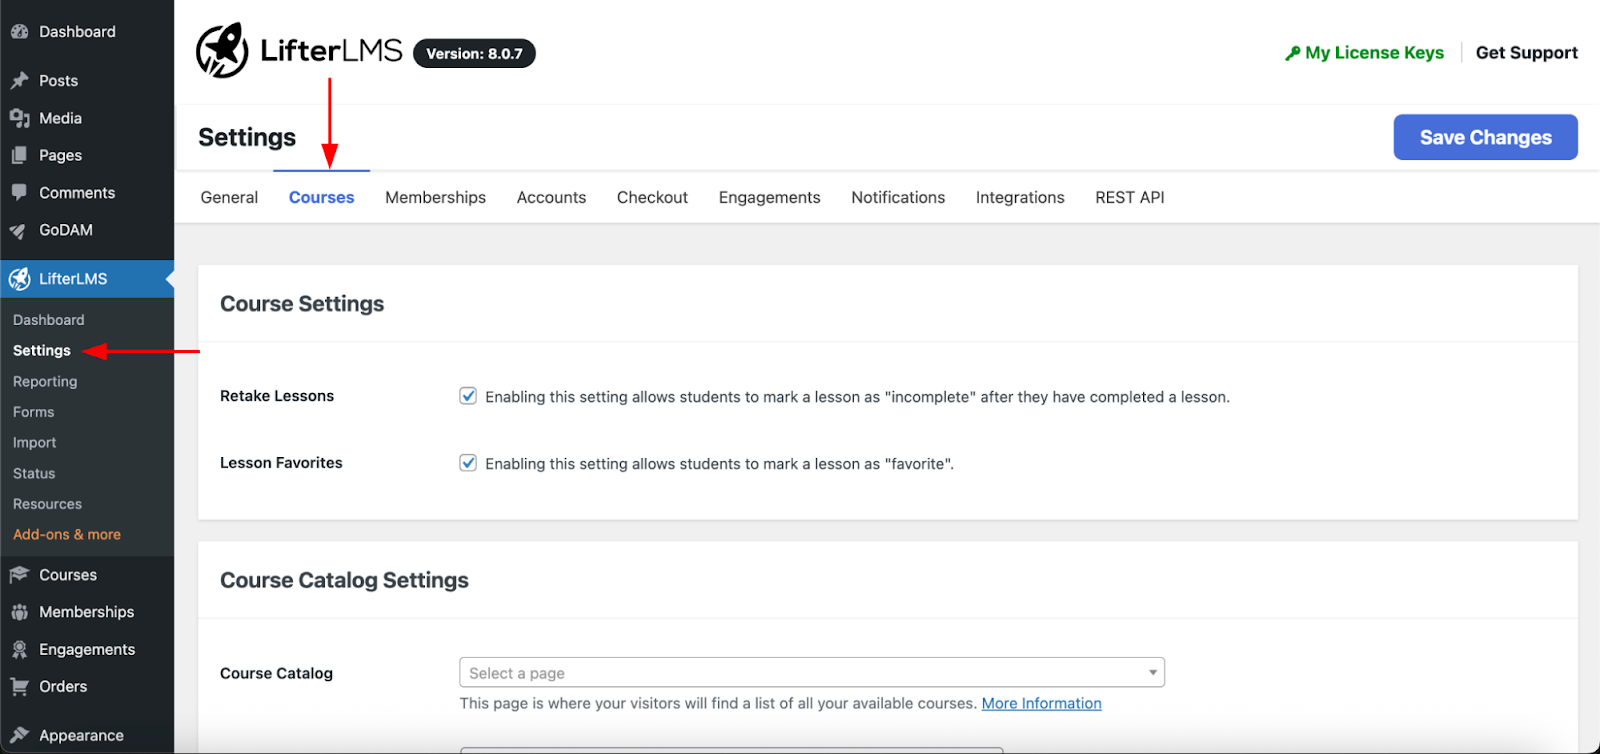Click the Media library icon
The image size is (1600, 754).
[19, 118]
